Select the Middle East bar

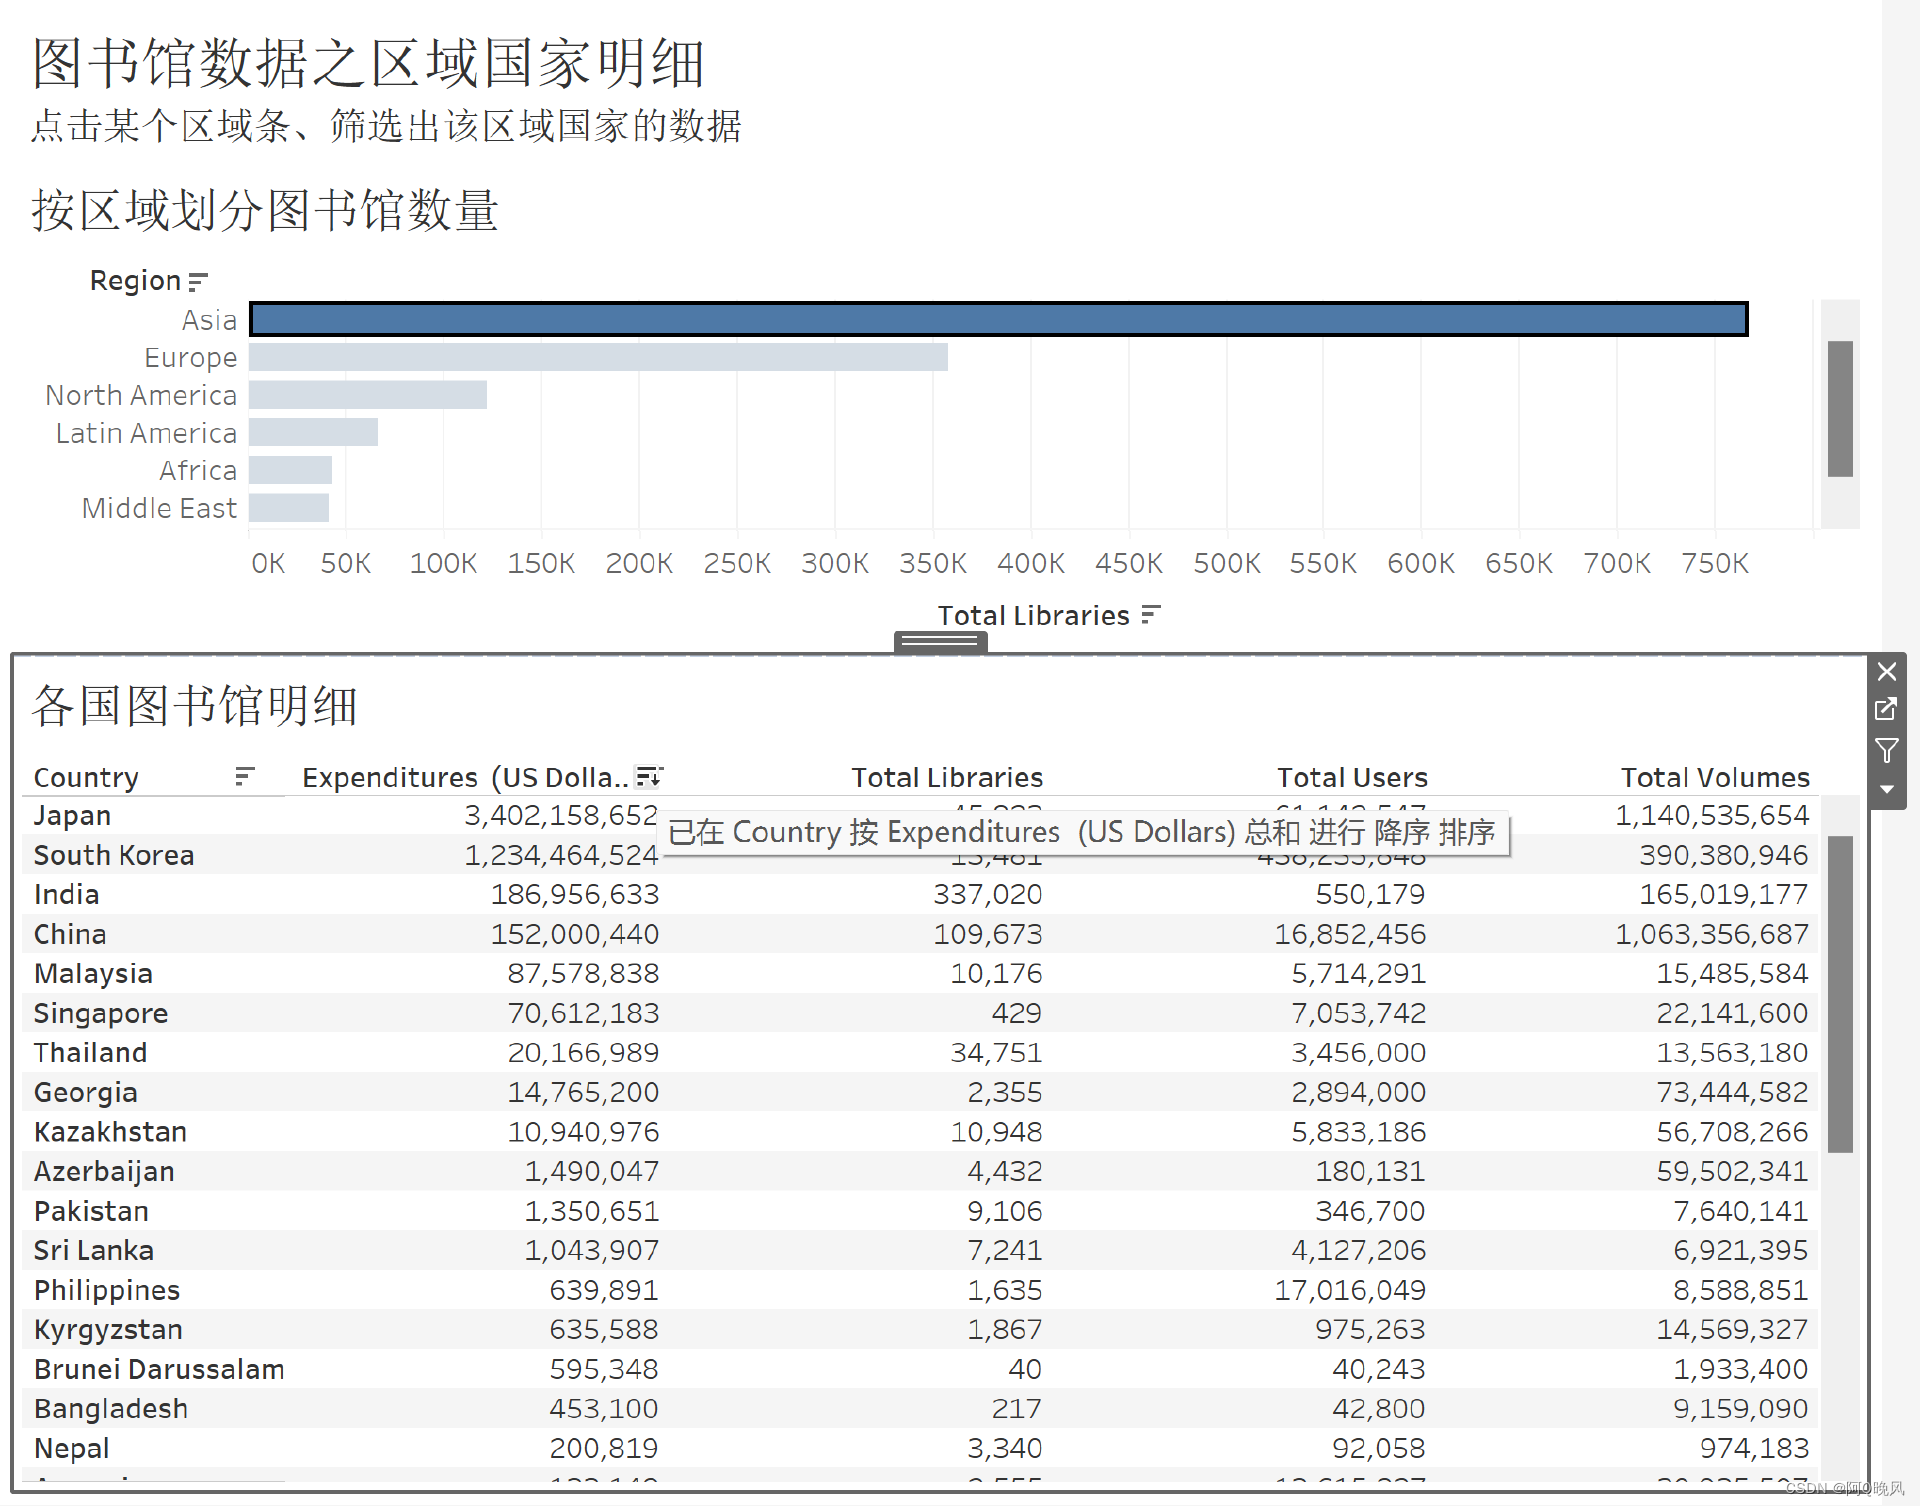click(x=288, y=508)
